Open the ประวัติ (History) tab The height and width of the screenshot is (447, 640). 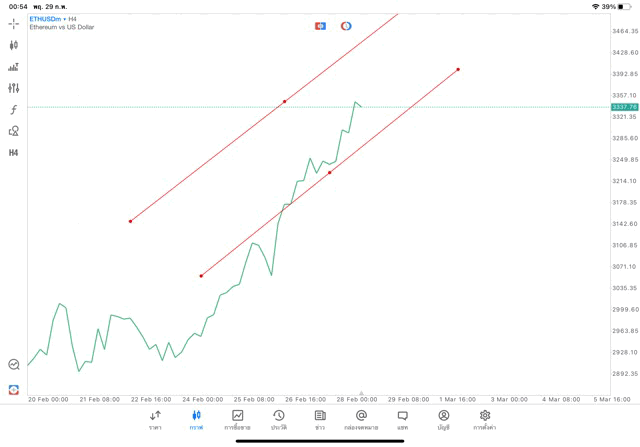point(278,420)
